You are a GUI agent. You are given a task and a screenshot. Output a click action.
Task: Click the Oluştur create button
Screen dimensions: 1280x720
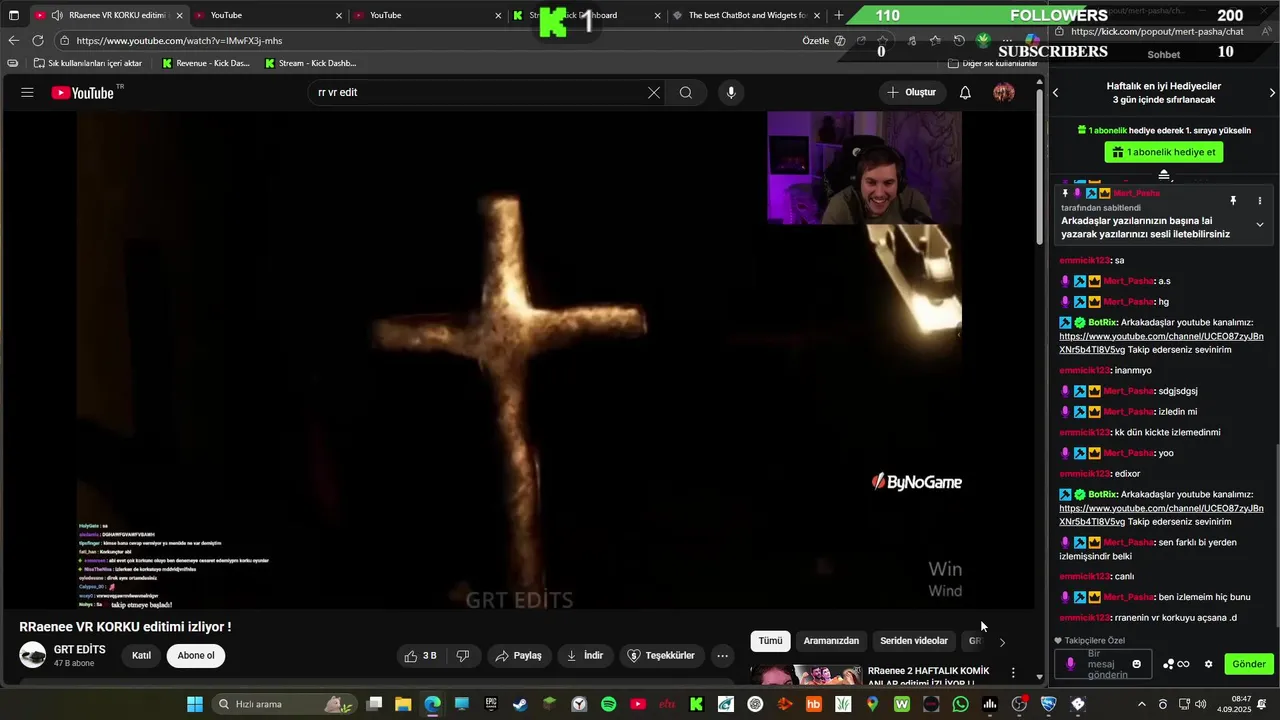point(911,92)
